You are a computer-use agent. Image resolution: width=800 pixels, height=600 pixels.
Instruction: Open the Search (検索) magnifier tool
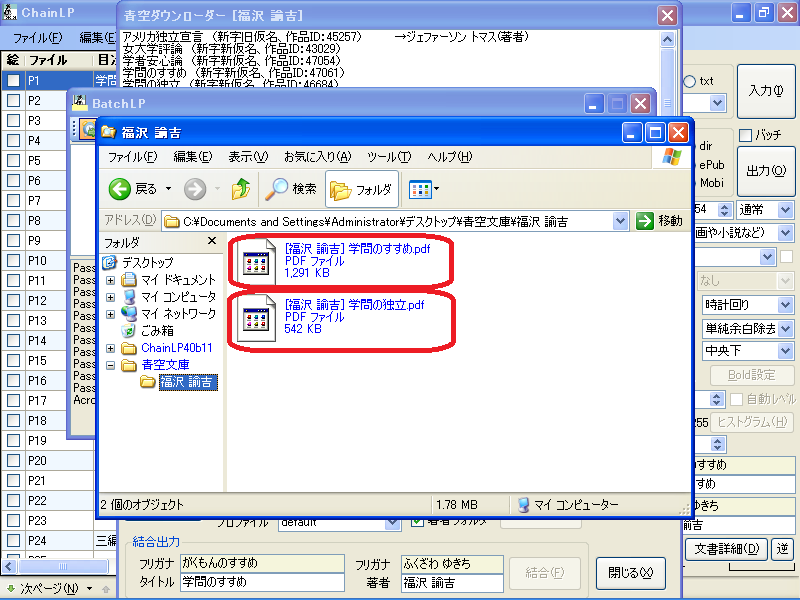tap(291, 189)
